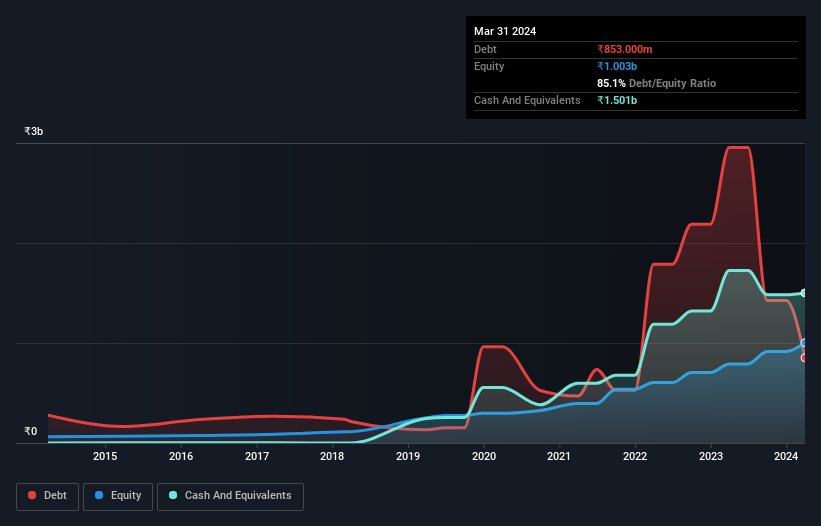Click the teal Cash legend dot
821x526 pixels.
[x=173, y=495]
